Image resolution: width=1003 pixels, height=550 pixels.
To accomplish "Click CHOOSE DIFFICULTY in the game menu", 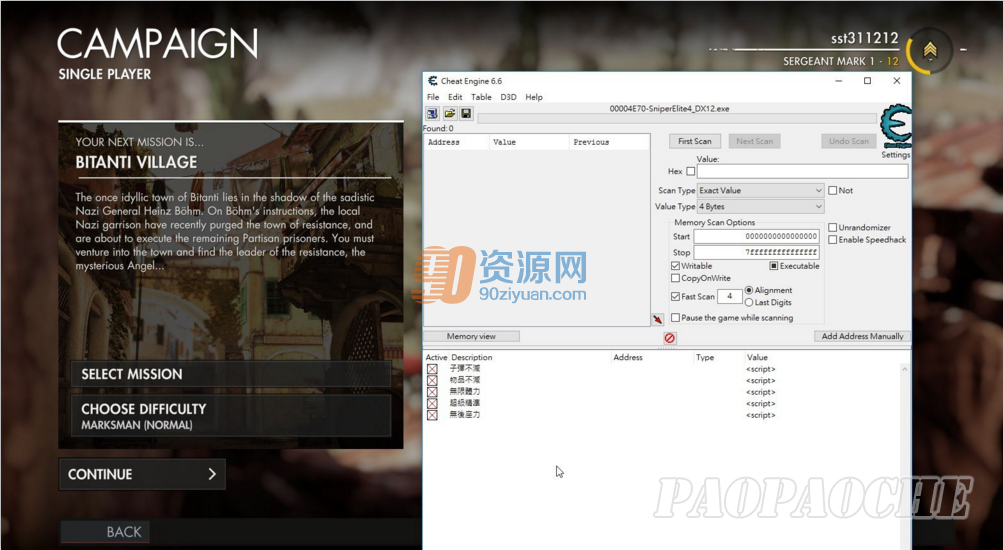I will click(231, 416).
